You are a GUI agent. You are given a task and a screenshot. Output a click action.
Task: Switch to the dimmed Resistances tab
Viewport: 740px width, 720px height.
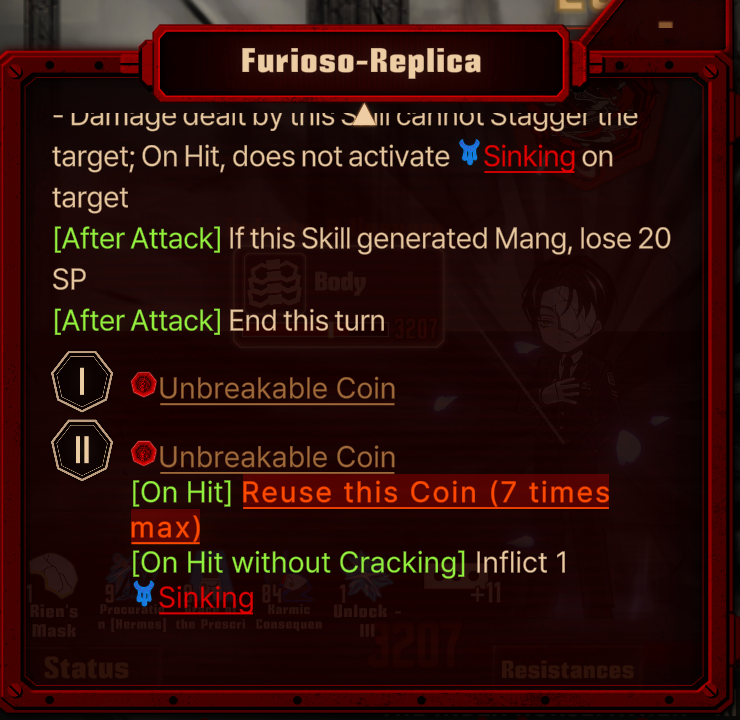[567, 670]
